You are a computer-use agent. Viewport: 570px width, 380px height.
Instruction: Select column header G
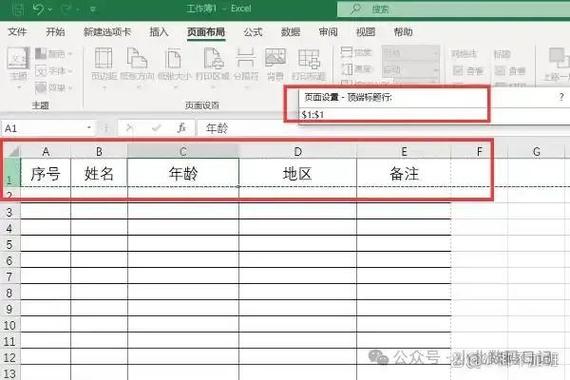tap(536, 151)
